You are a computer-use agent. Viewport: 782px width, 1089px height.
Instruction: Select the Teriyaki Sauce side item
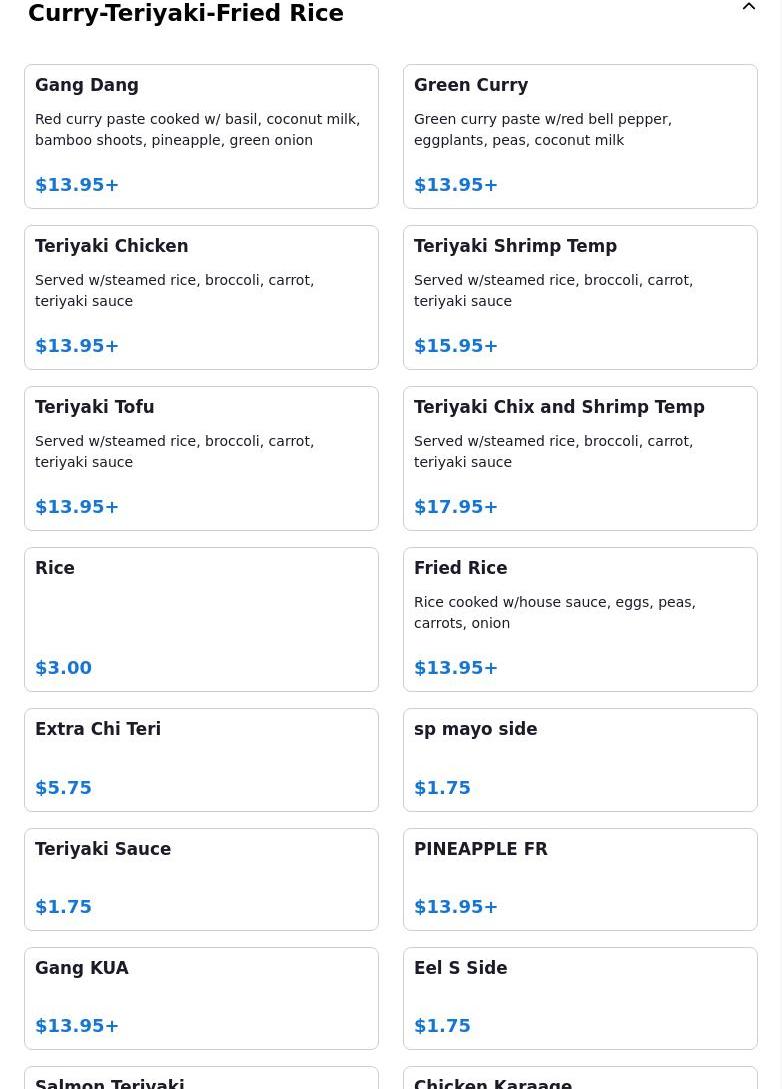[201, 878]
